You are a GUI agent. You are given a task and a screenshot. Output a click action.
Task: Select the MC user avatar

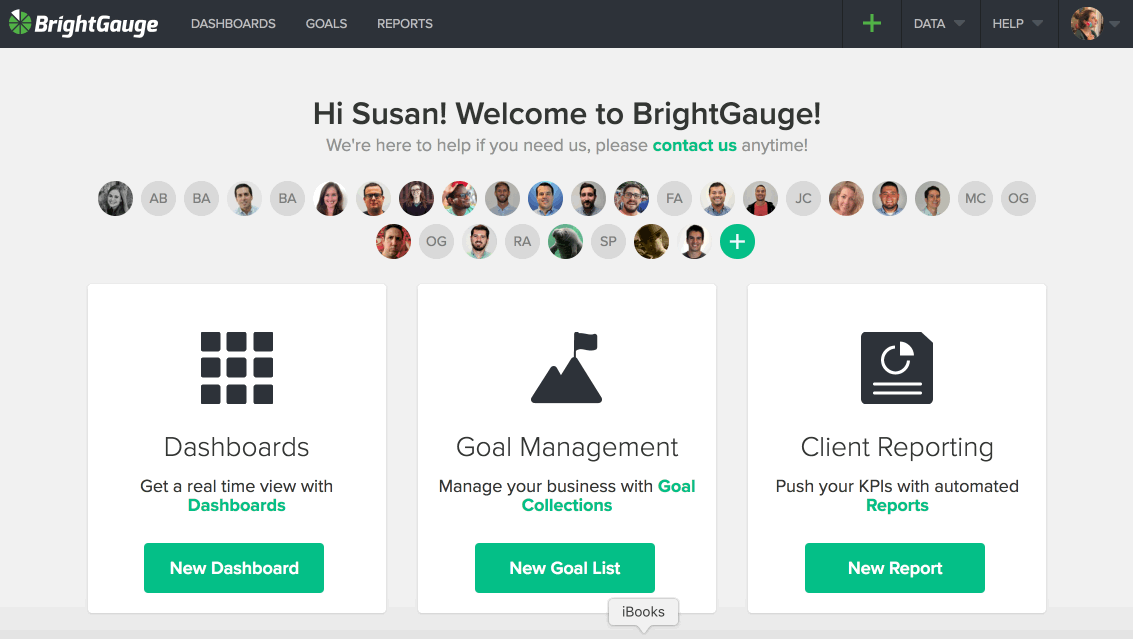pyautogui.click(x=975, y=198)
